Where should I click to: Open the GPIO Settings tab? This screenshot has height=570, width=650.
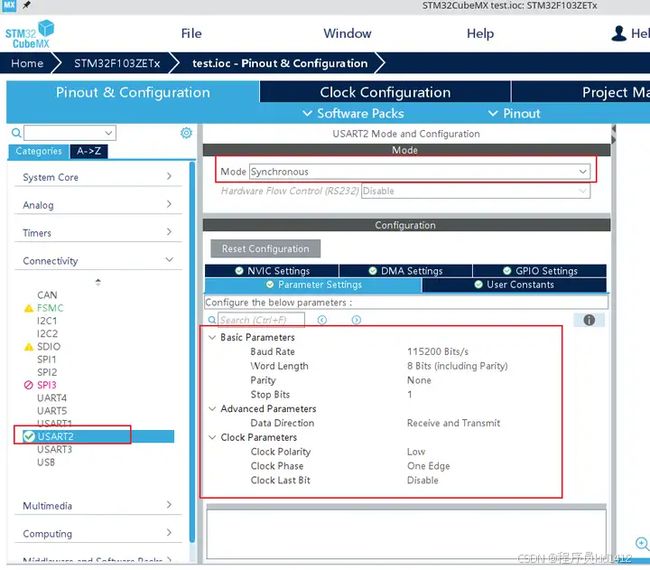click(539, 271)
